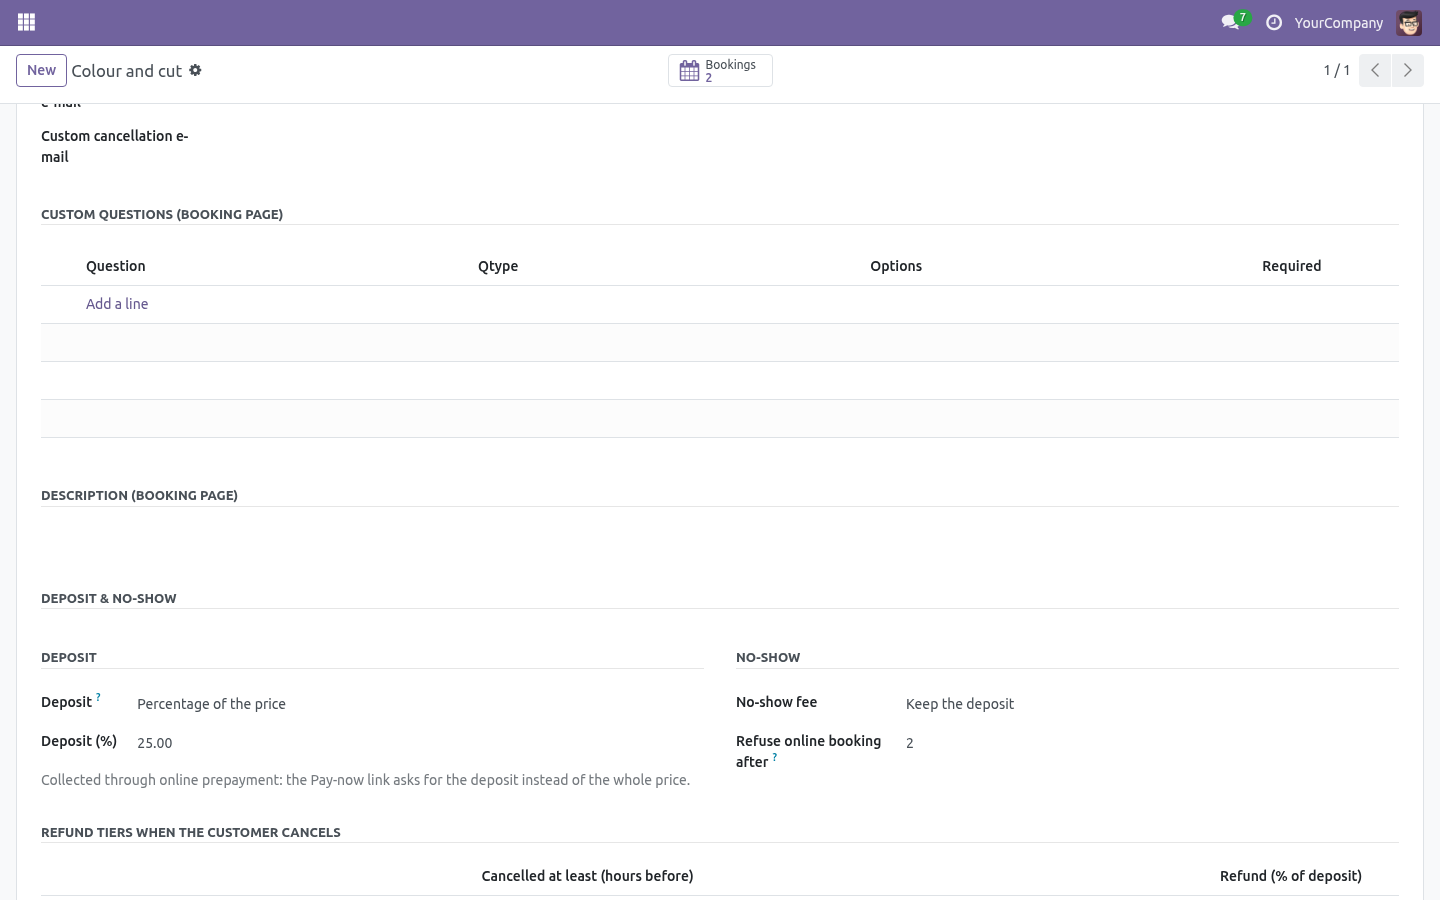Edit the Deposit (%) value 25.00
Screen dimensions: 1440x900
pyautogui.click(x=420, y=743)
